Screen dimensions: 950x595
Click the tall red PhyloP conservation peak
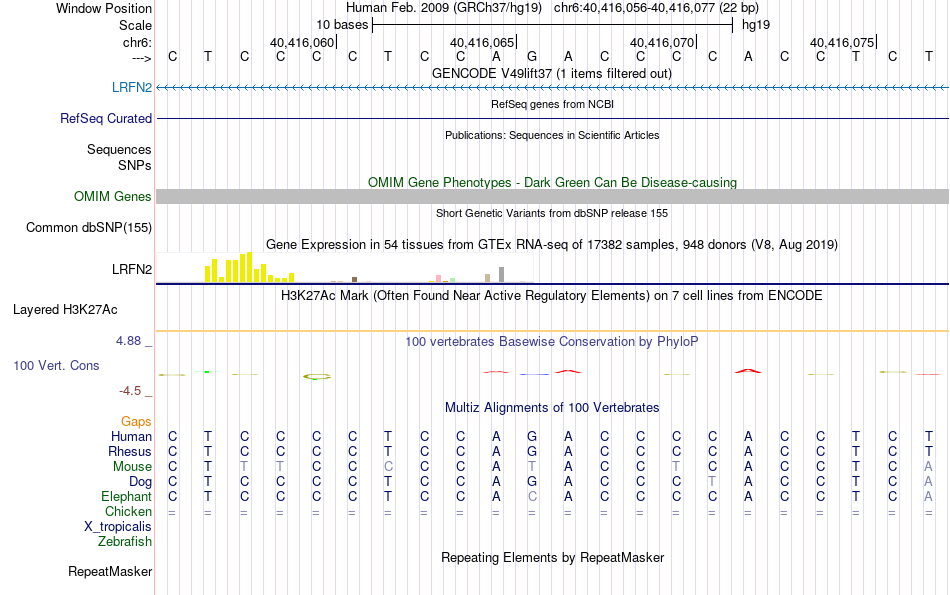pyautogui.click(x=748, y=370)
